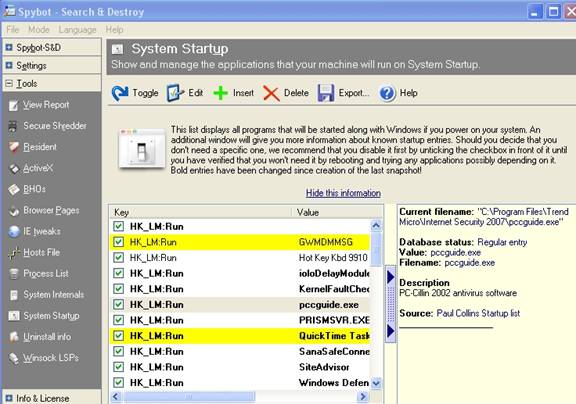The height and width of the screenshot is (404, 576).
Task: Open the Language menu
Action: tap(78, 30)
